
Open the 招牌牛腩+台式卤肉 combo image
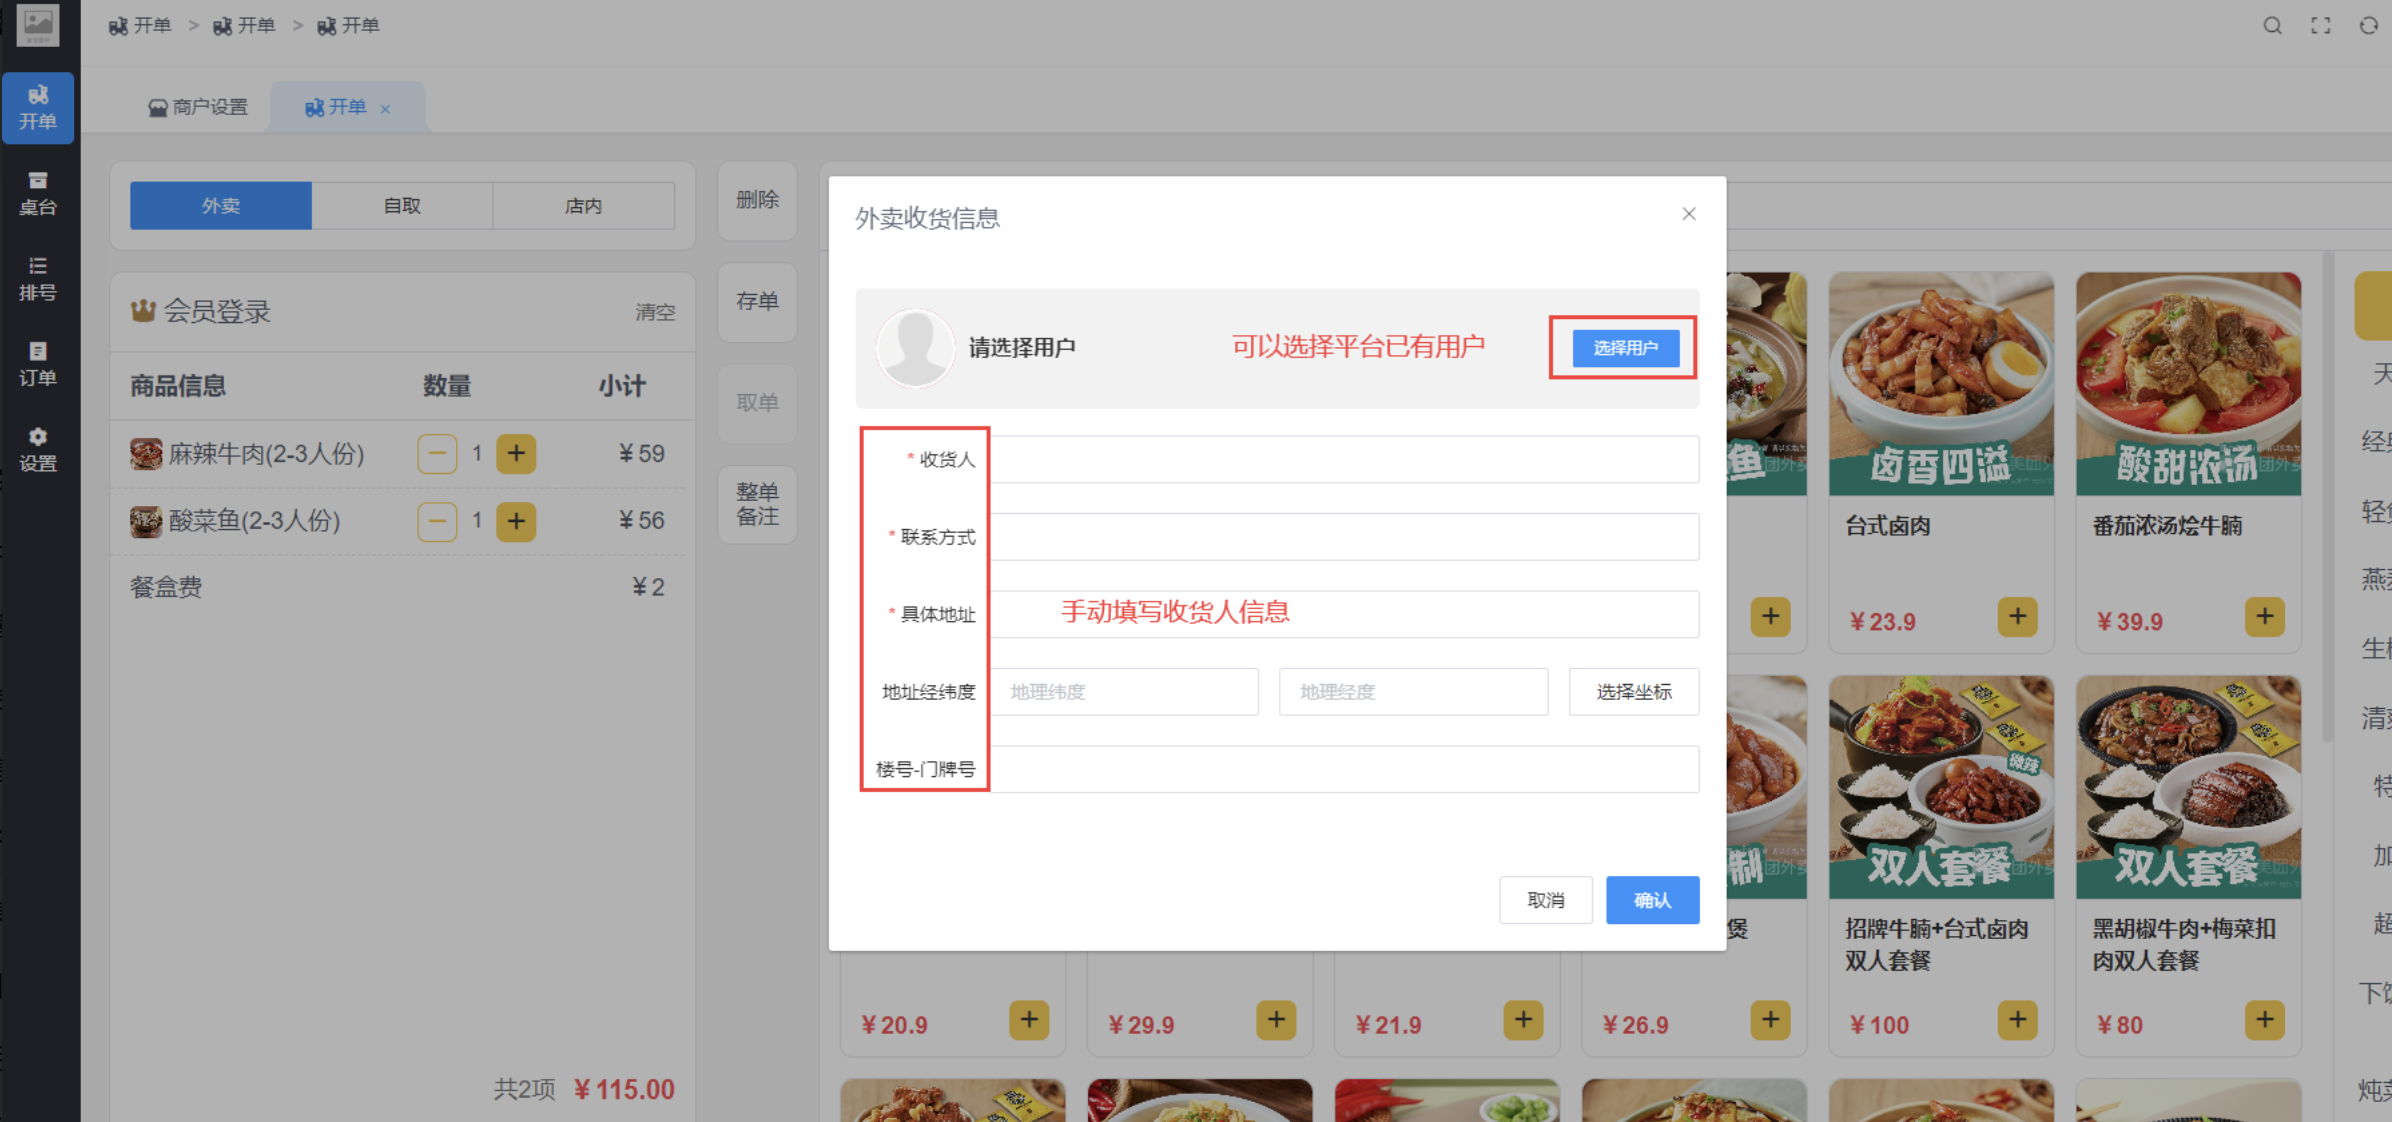(1941, 787)
